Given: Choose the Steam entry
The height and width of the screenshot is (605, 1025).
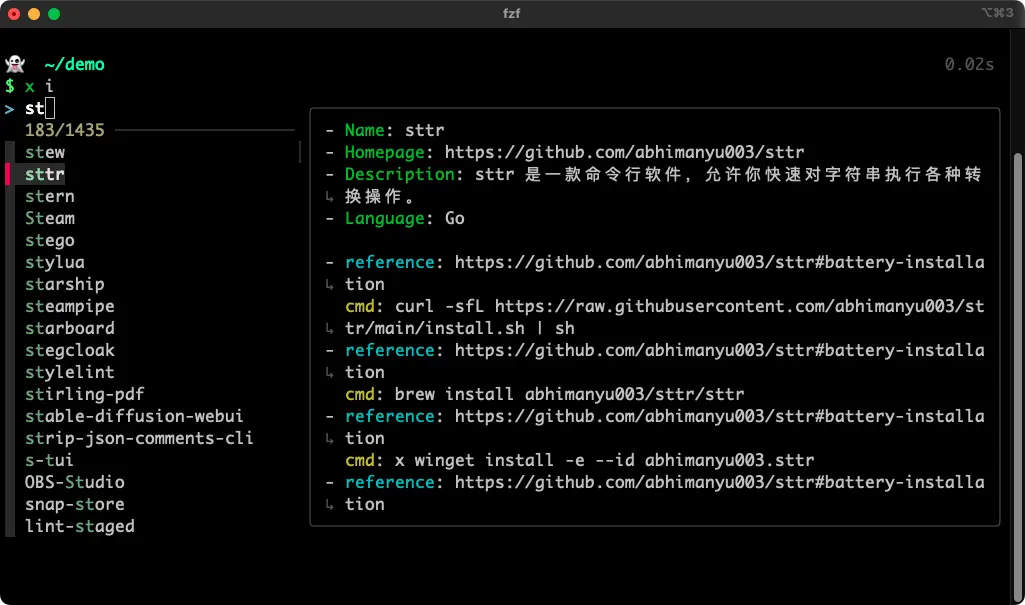Looking at the screenshot, I should 50,218.
